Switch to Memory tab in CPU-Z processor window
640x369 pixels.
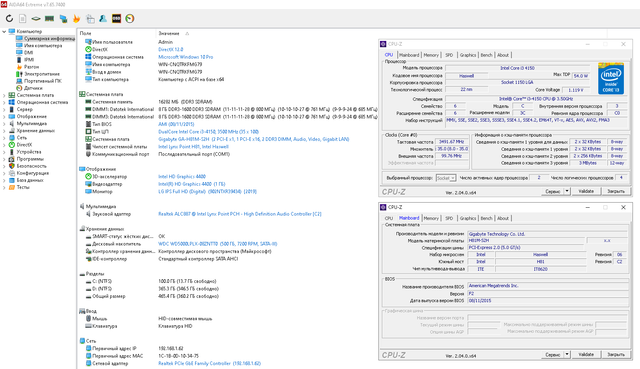point(431,55)
